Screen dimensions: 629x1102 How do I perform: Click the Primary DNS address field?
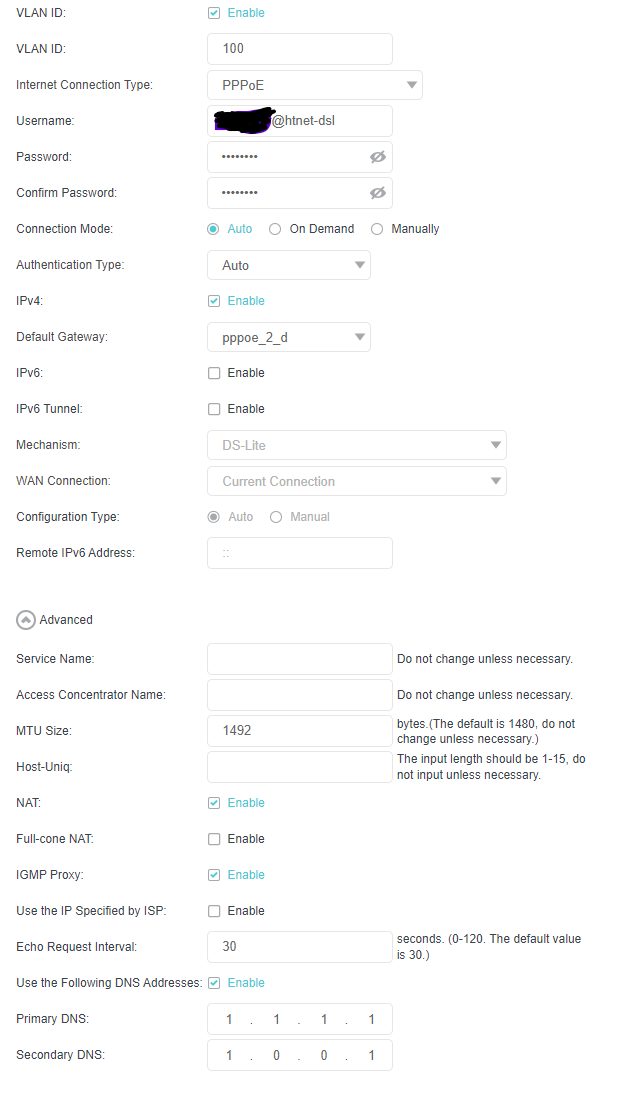click(x=300, y=1019)
